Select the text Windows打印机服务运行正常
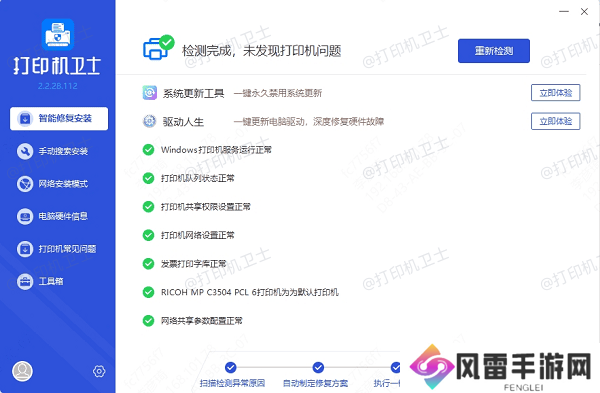The height and width of the screenshot is (393, 600). 216,150
